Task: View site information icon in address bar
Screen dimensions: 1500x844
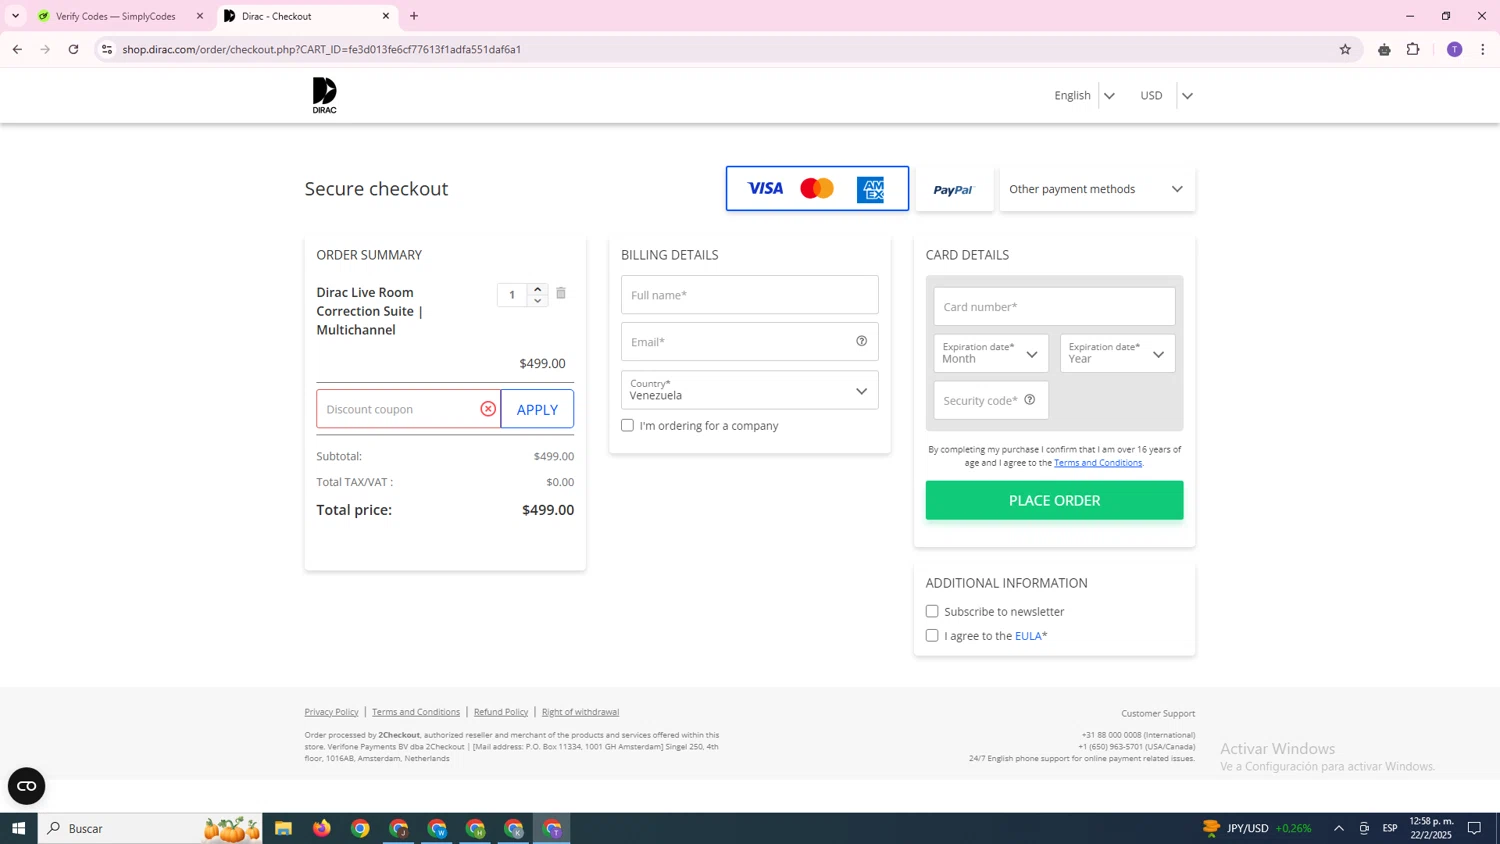Action: point(107,49)
